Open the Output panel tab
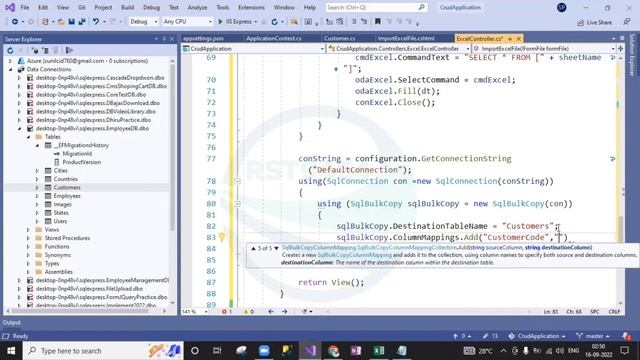This screenshot has width=640, height=360. click(11, 322)
